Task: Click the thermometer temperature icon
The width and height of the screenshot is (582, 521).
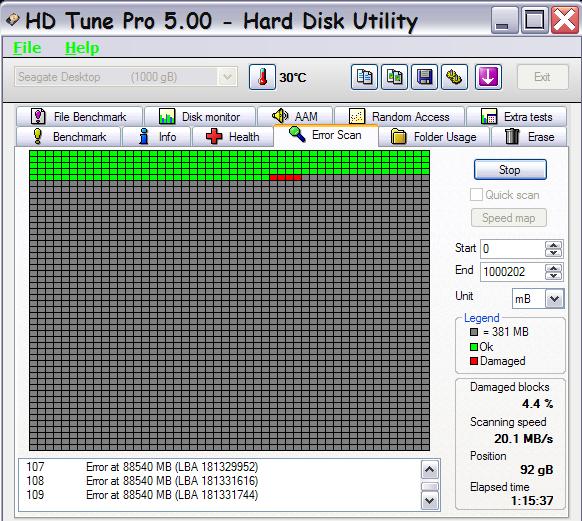Action: pyautogui.click(x=262, y=77)
